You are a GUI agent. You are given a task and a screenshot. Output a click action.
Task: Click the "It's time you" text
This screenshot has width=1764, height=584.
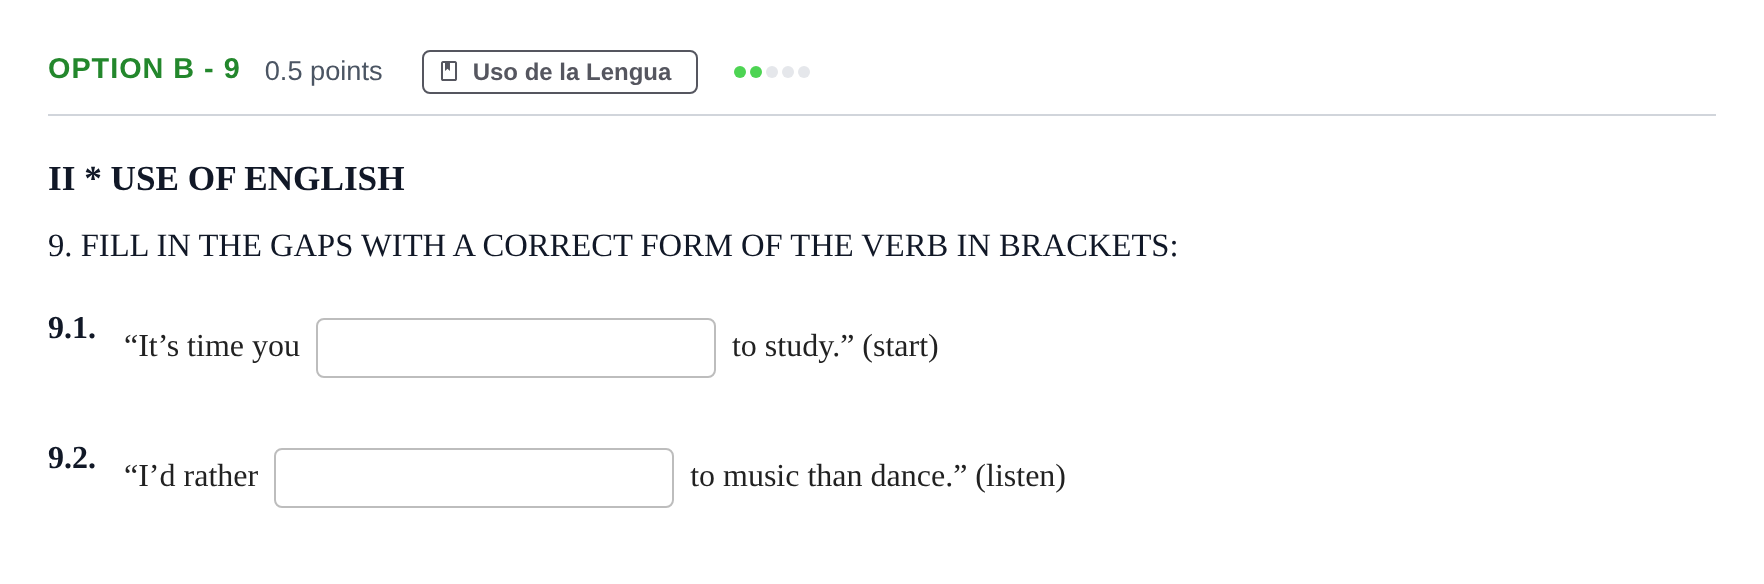click(212, 346)
